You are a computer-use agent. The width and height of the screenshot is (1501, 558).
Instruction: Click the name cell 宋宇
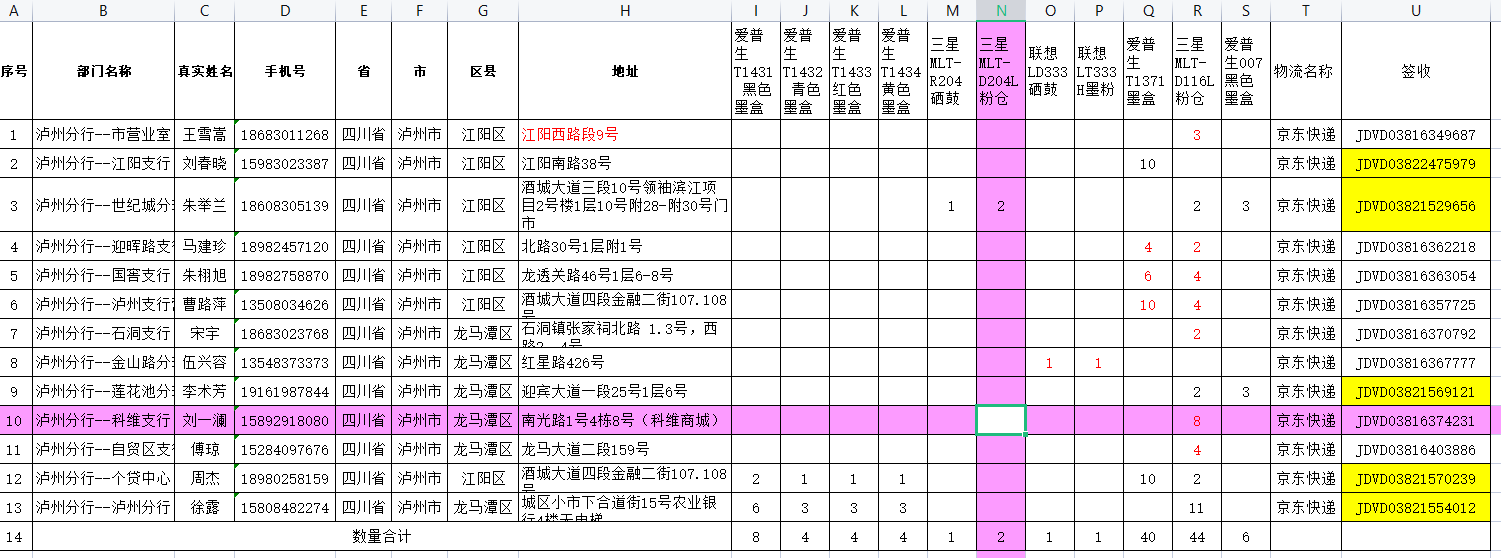pos(204,333)
